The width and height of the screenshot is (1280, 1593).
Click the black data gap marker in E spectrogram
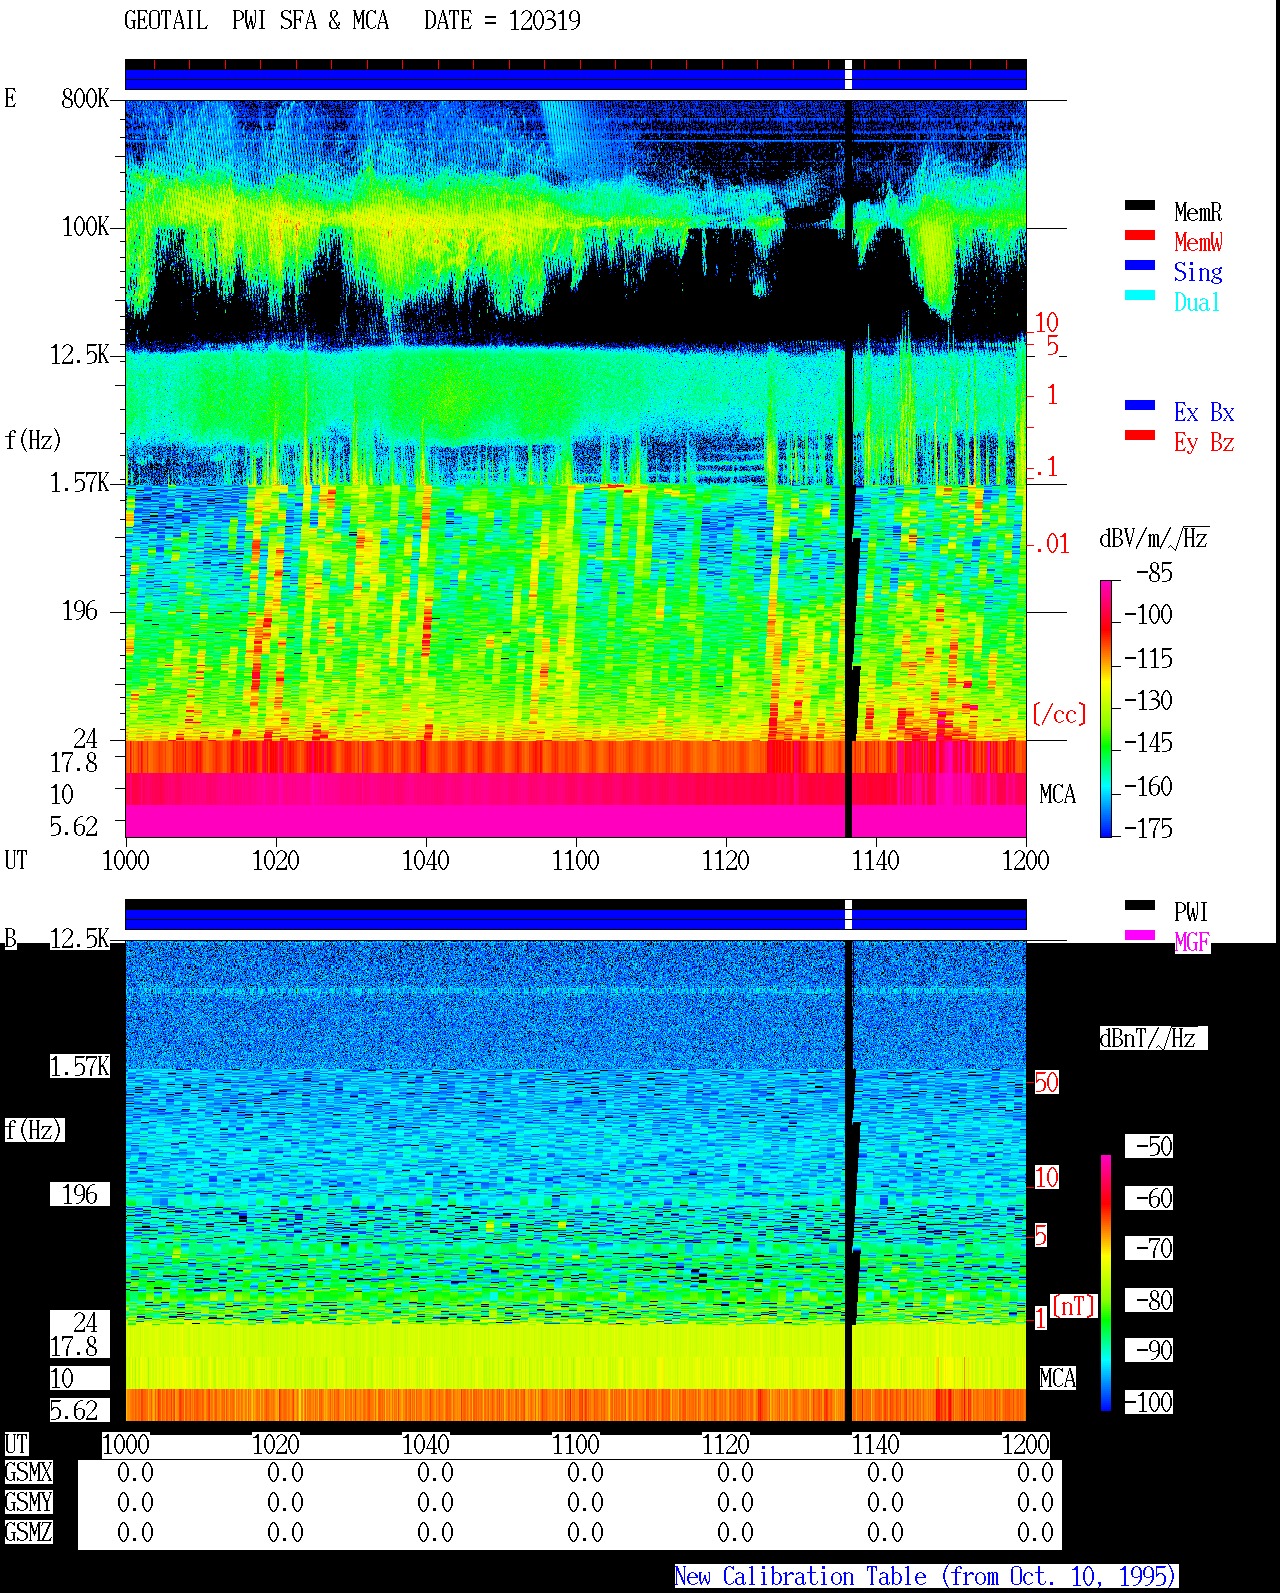849,468
